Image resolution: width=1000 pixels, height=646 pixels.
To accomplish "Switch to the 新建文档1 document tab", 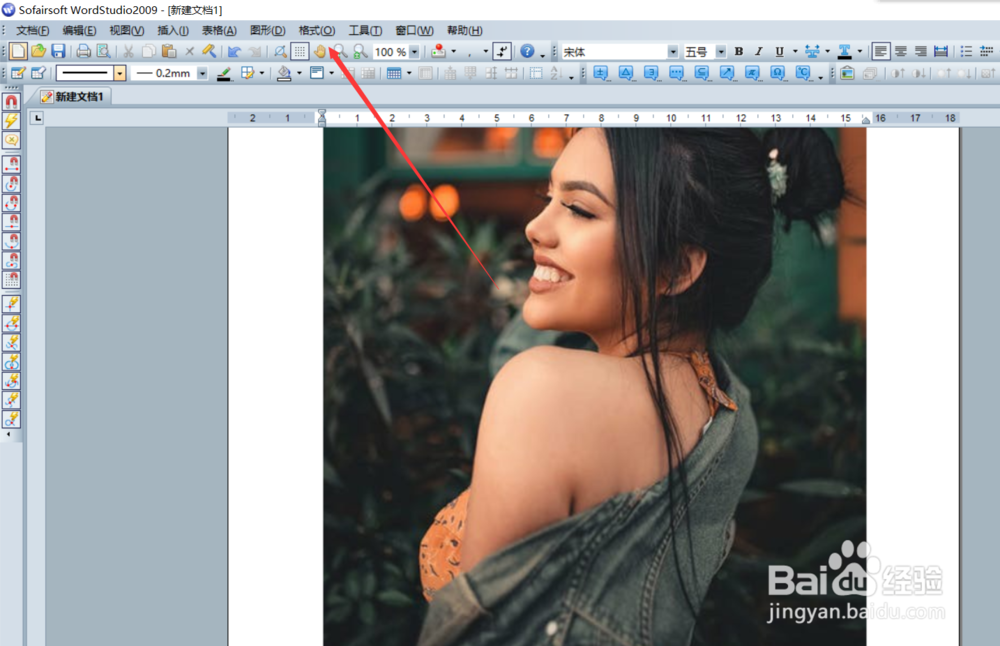I will click(x=71, y=96).
